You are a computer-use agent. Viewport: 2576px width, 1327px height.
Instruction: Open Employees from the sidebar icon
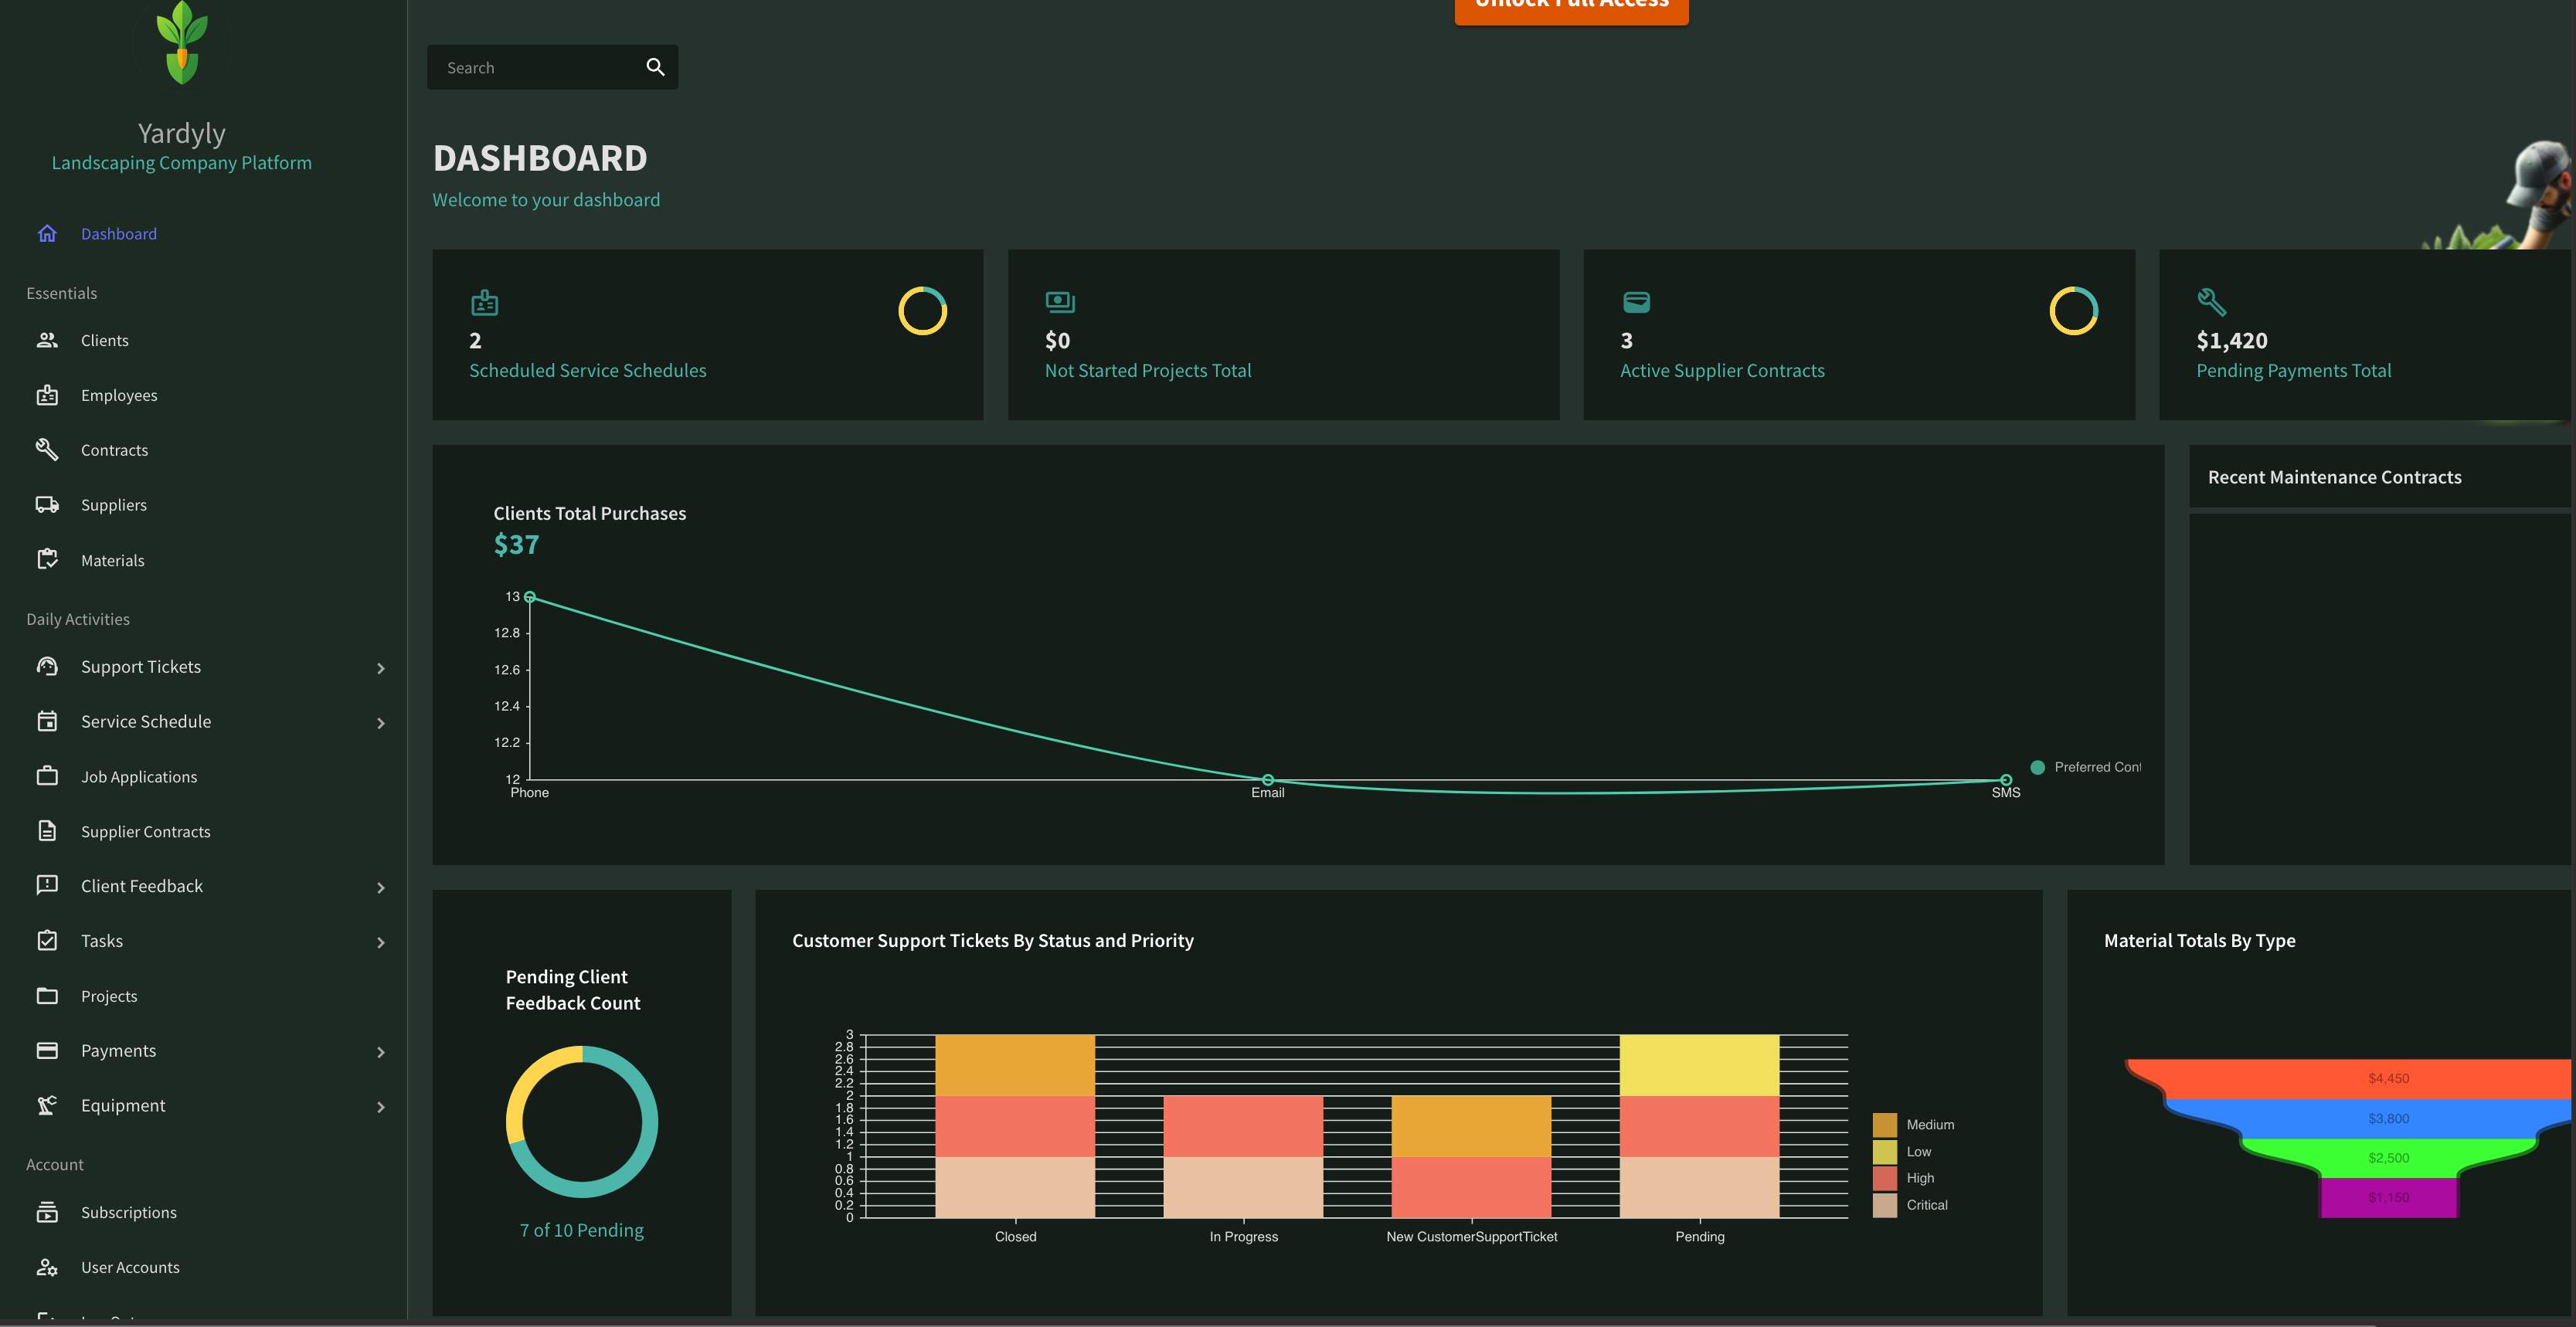coord(47,395)
